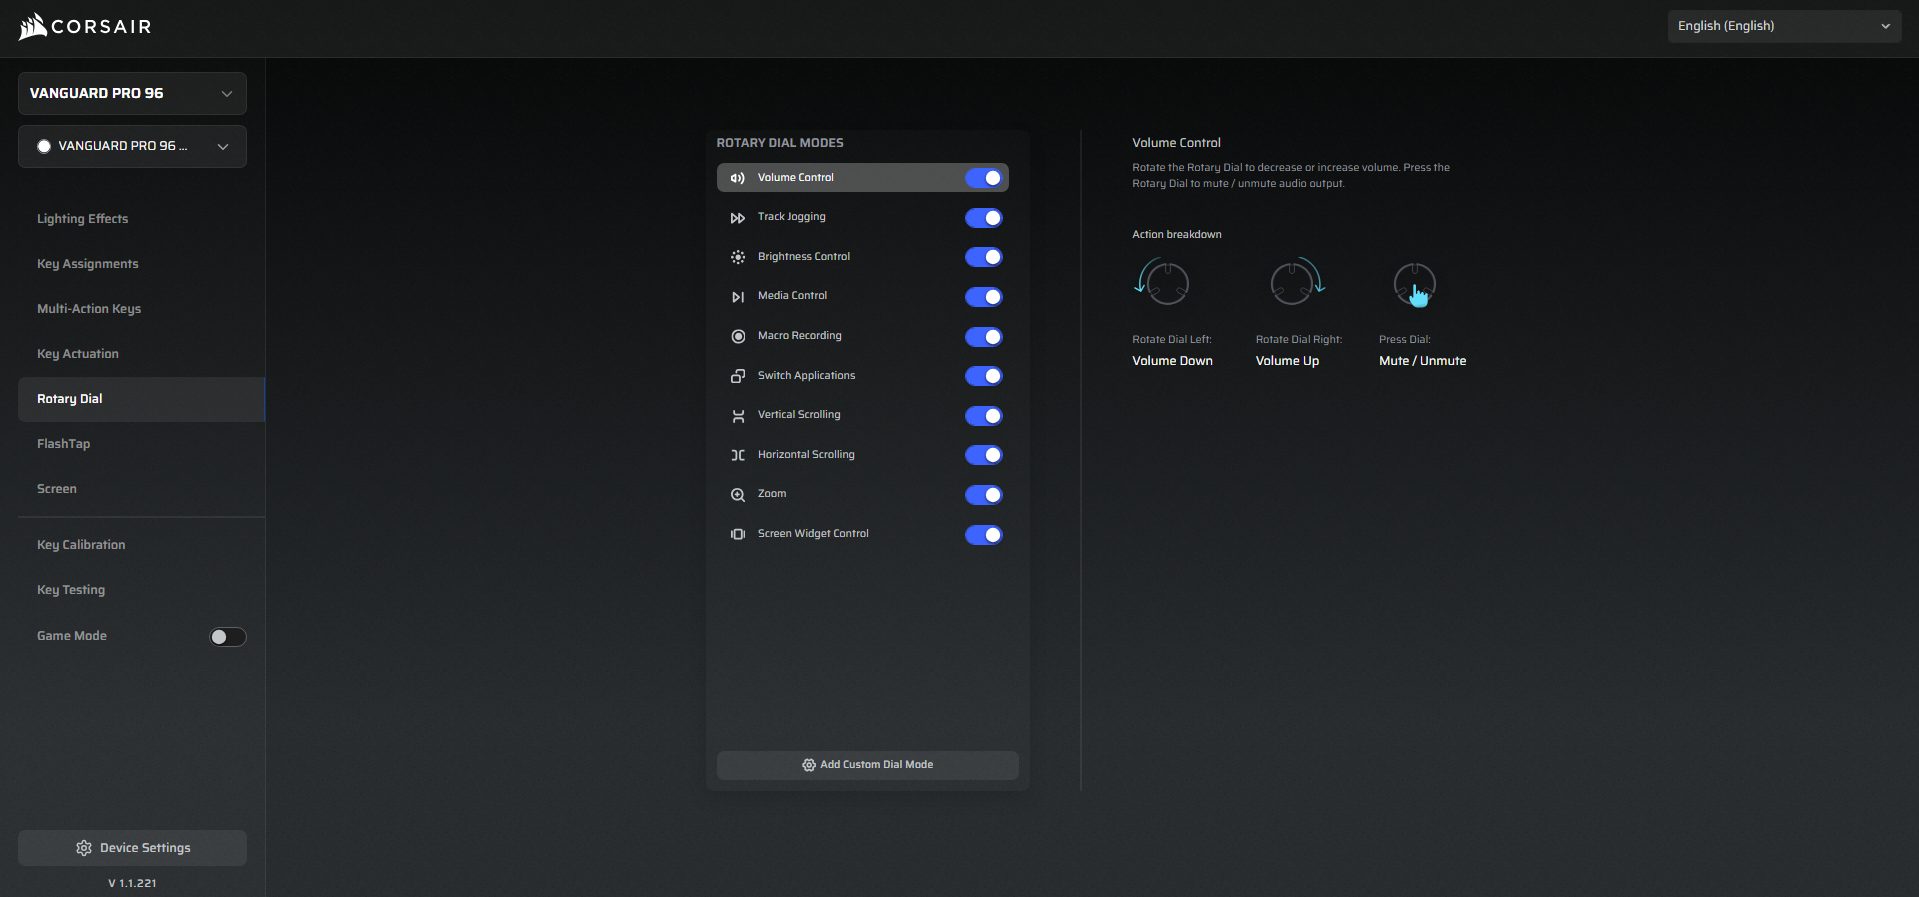
Task: Select the Vertical Scrolling mode label
Action: coord(799,415)
